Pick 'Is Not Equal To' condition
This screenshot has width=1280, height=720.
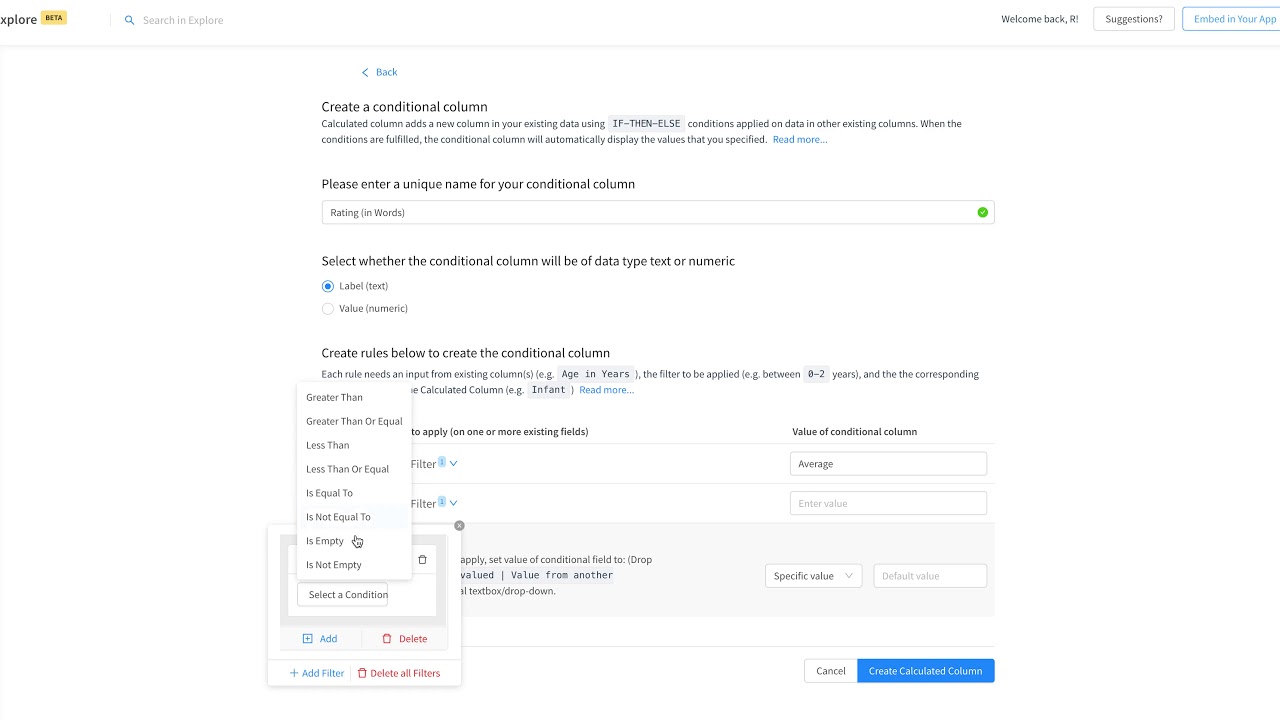[x=338, y=517]
